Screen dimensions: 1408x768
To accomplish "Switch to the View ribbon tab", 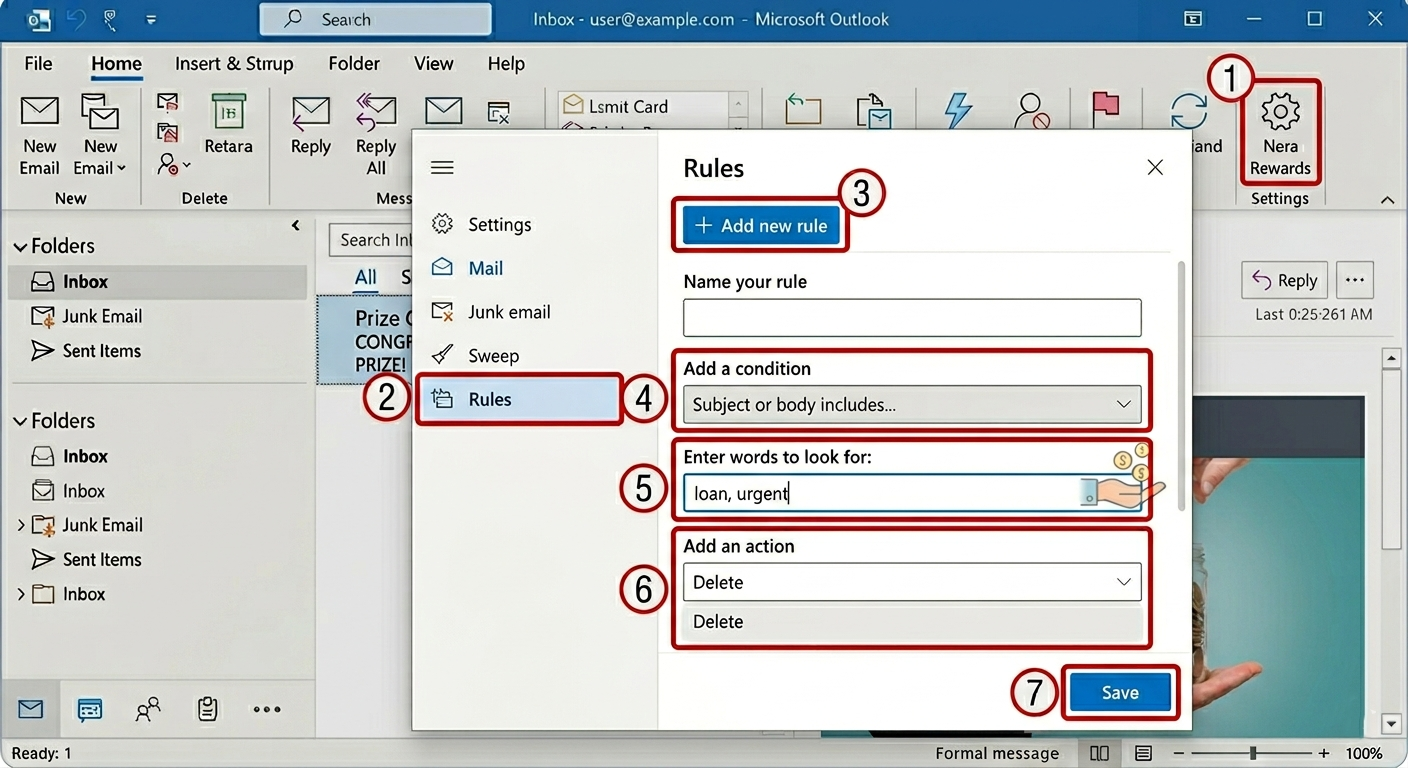I will tap(433, 63).
